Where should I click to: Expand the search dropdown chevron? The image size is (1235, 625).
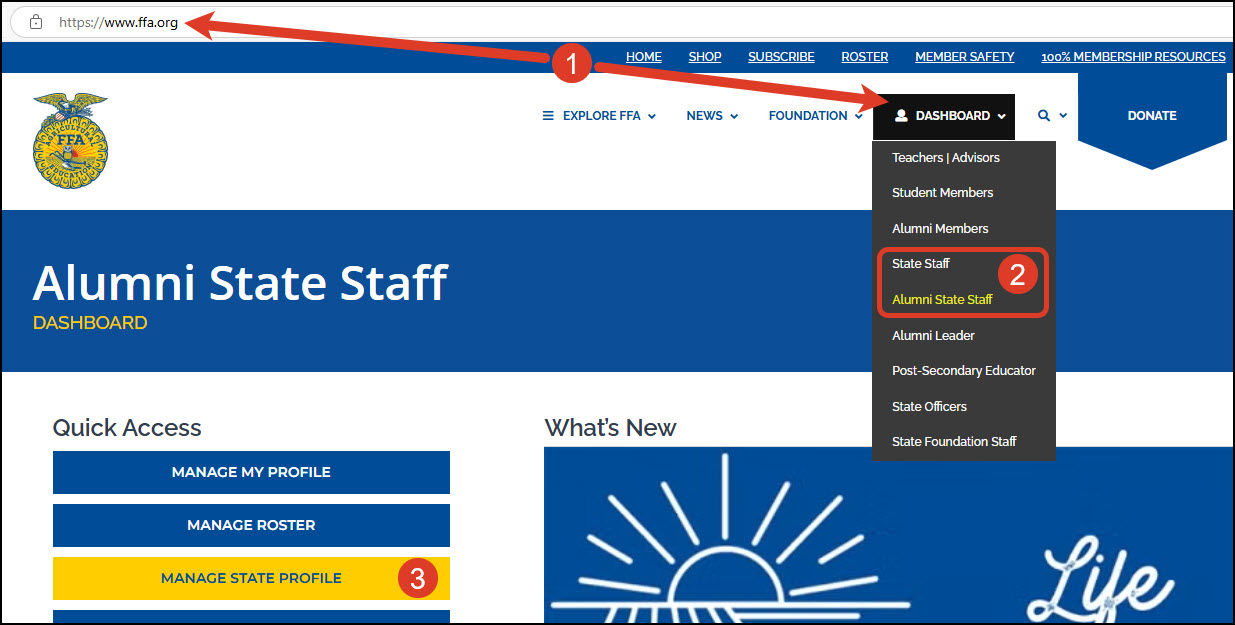click(x=1063, y=116)
